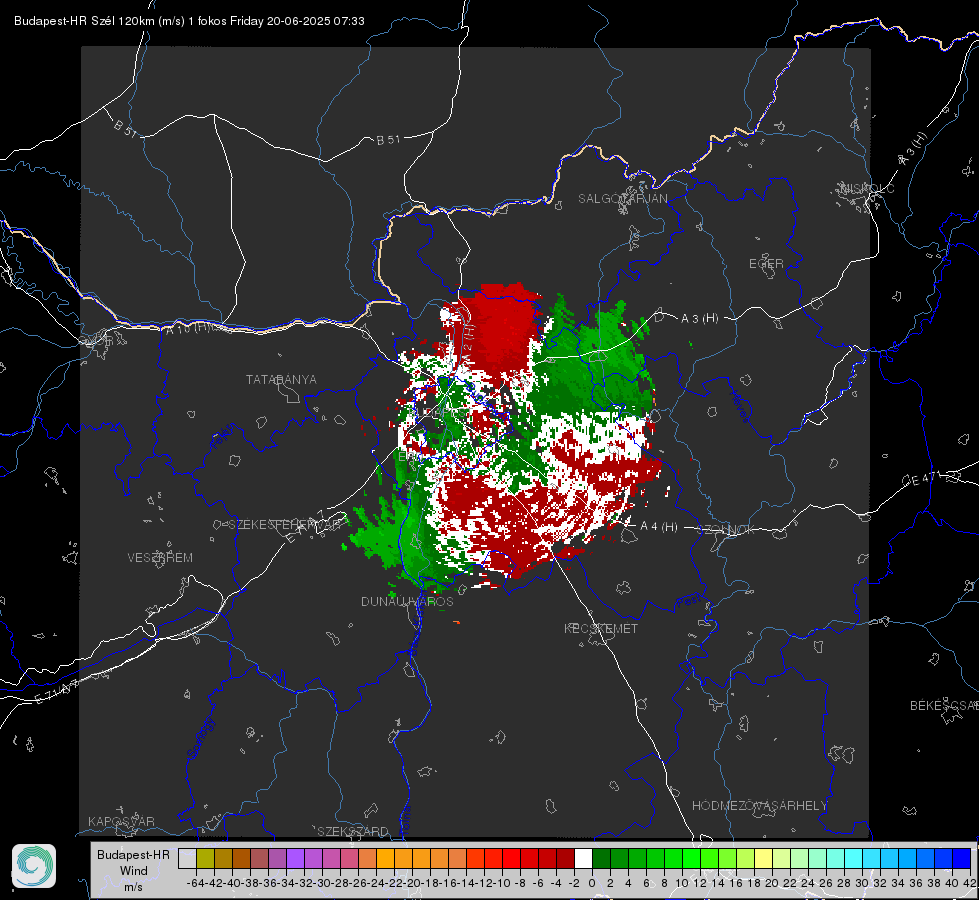Select the purple swatch between -34 and -32

(295, 858)
